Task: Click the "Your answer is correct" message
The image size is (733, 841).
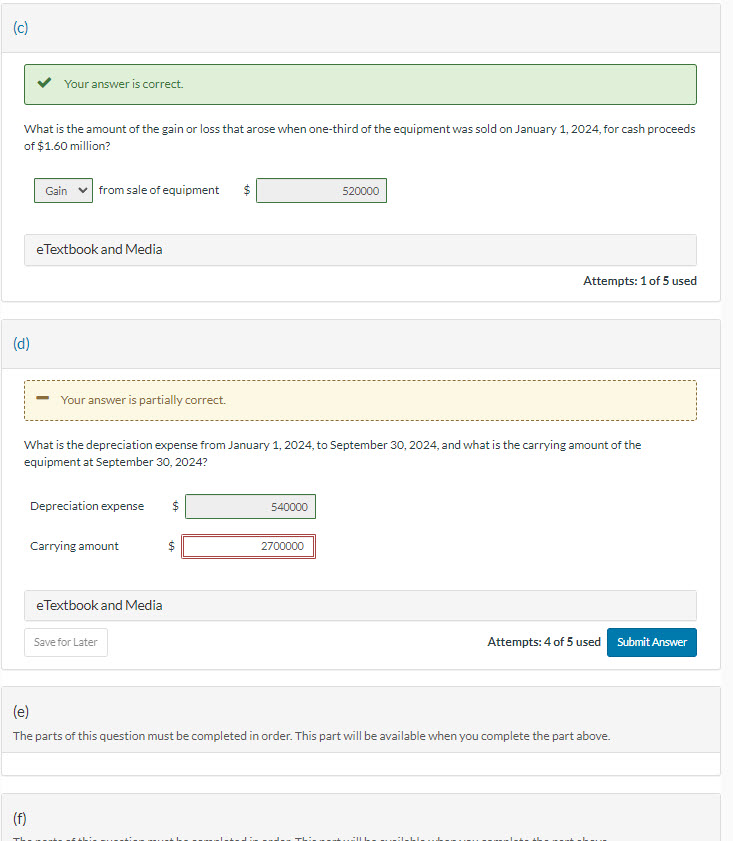Action: tap(124, 84)
